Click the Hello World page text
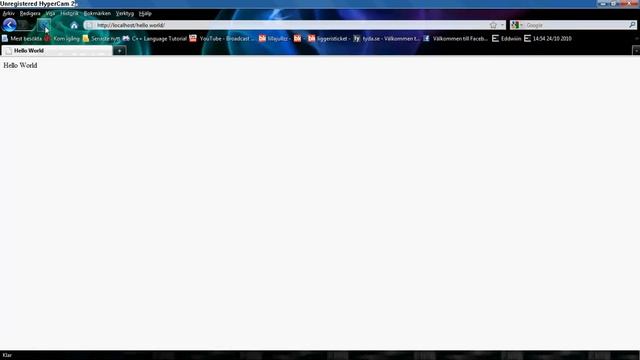Viewport: 640px width, 360px height. [20, 65]
